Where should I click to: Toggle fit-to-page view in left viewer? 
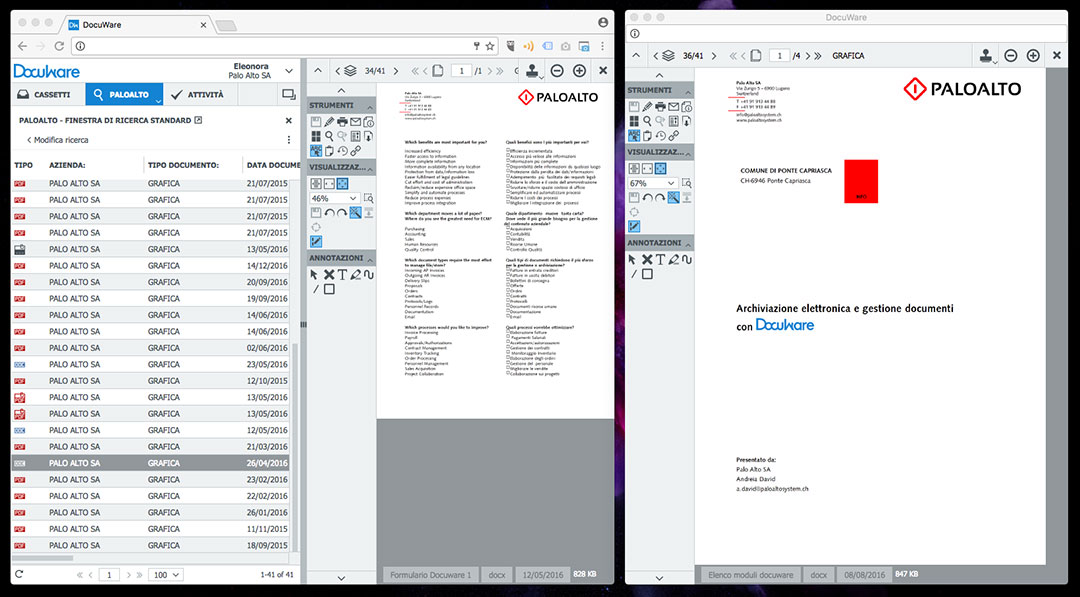click(342, 184)
